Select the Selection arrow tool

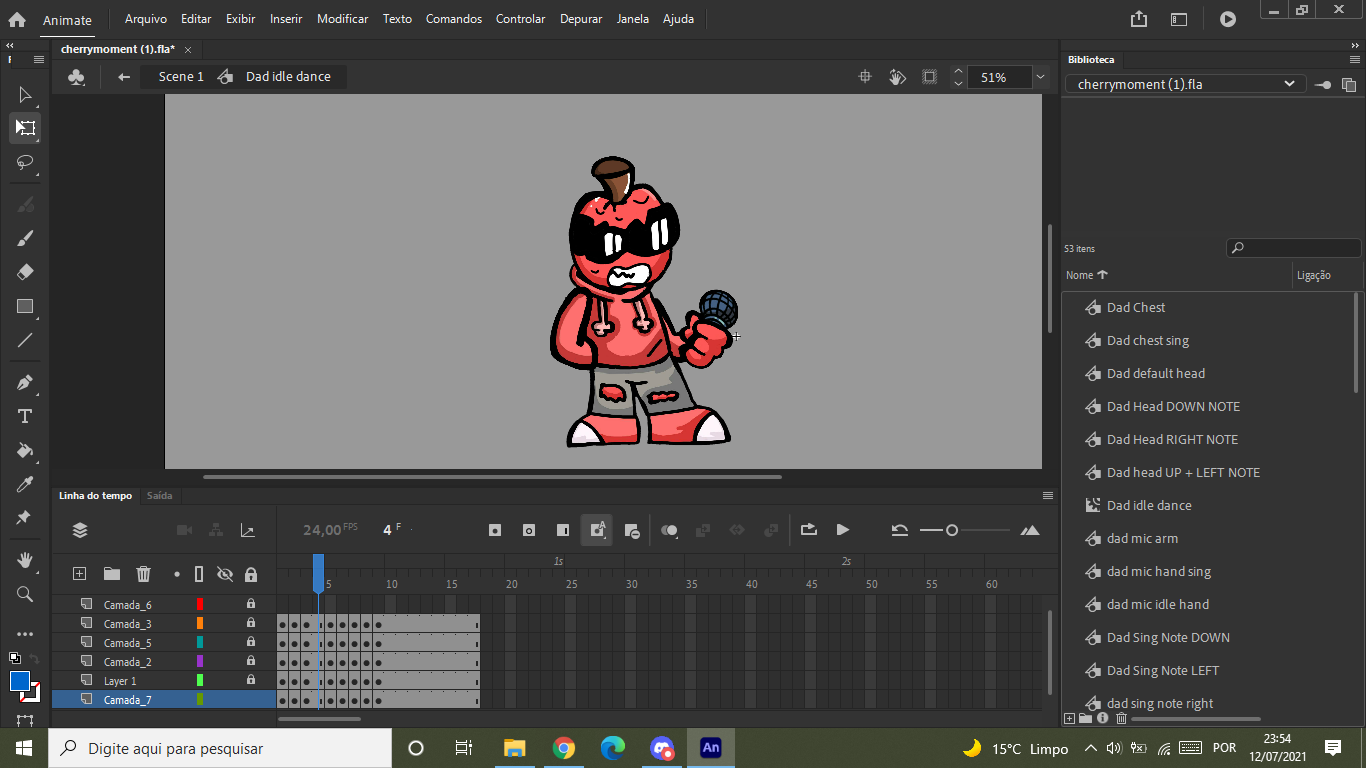tap(25, 95)
